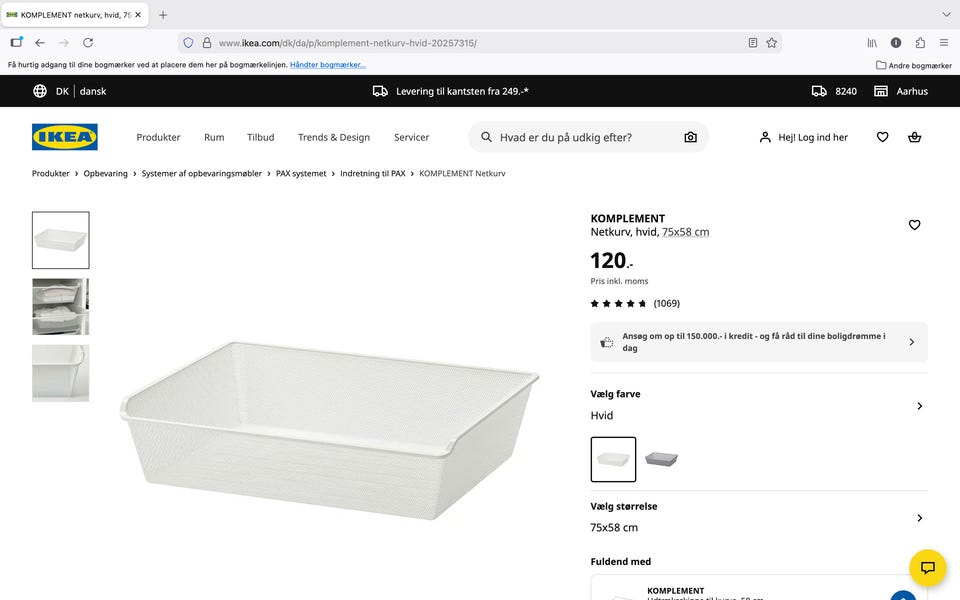Open the Firefox extensions menu
This screenshot has height=600, width=960.
click(920, 43)
